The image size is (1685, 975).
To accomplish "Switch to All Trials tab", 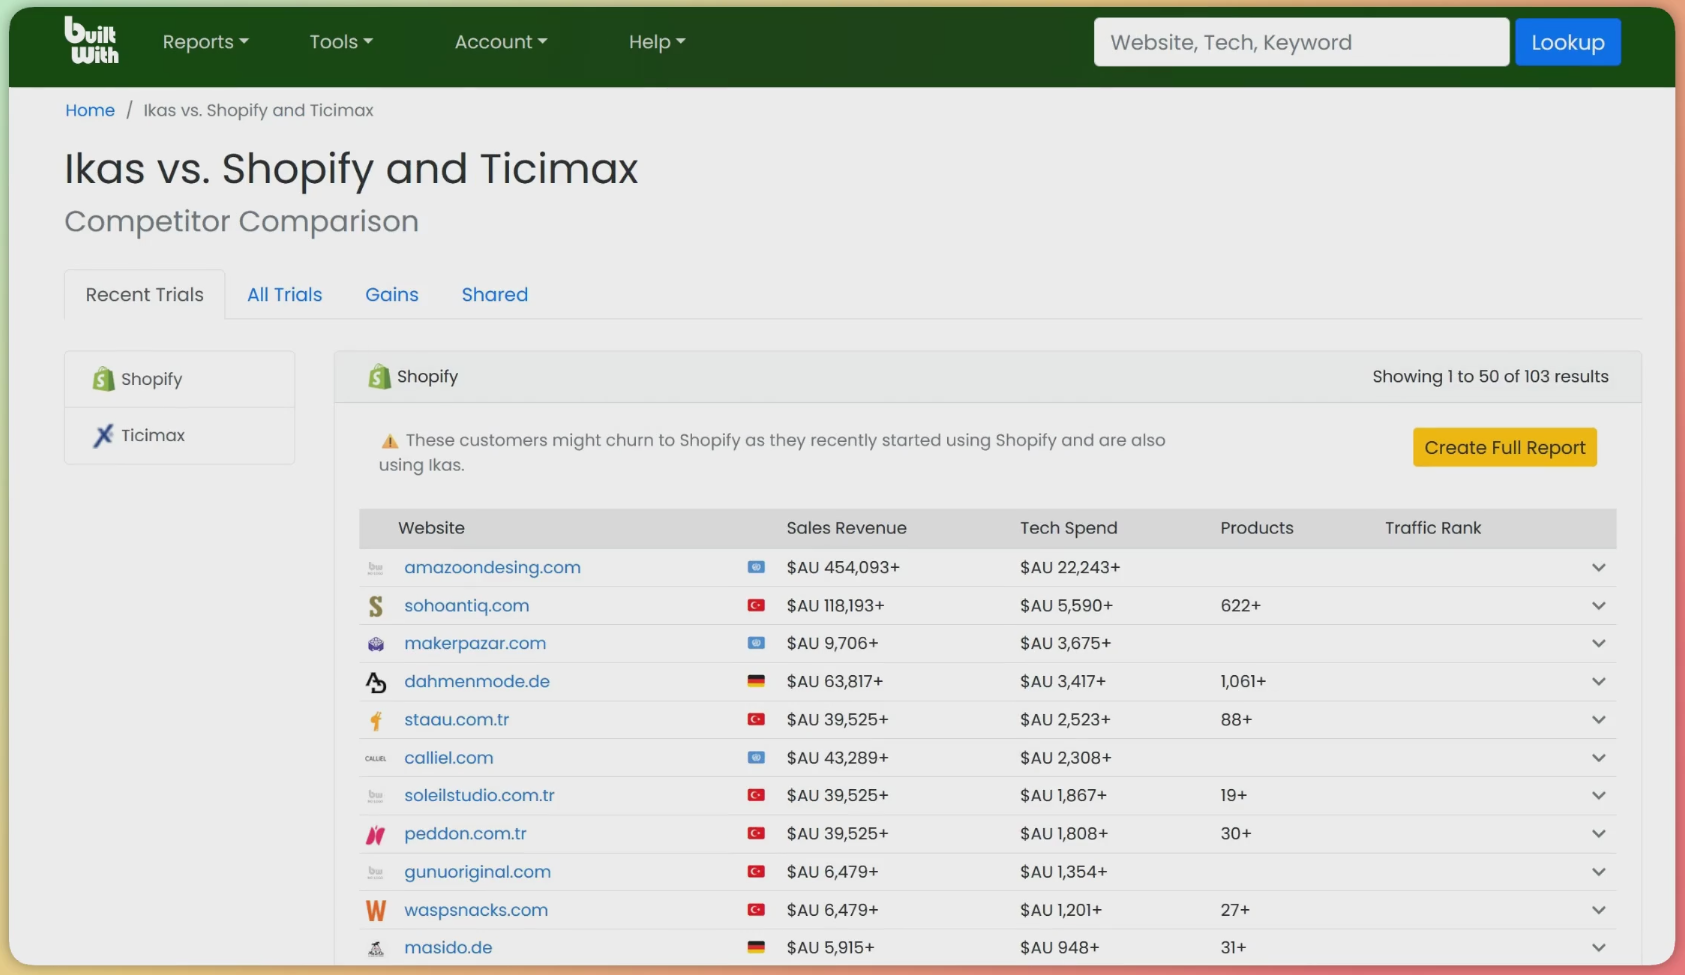I will [x=285, y=295].
